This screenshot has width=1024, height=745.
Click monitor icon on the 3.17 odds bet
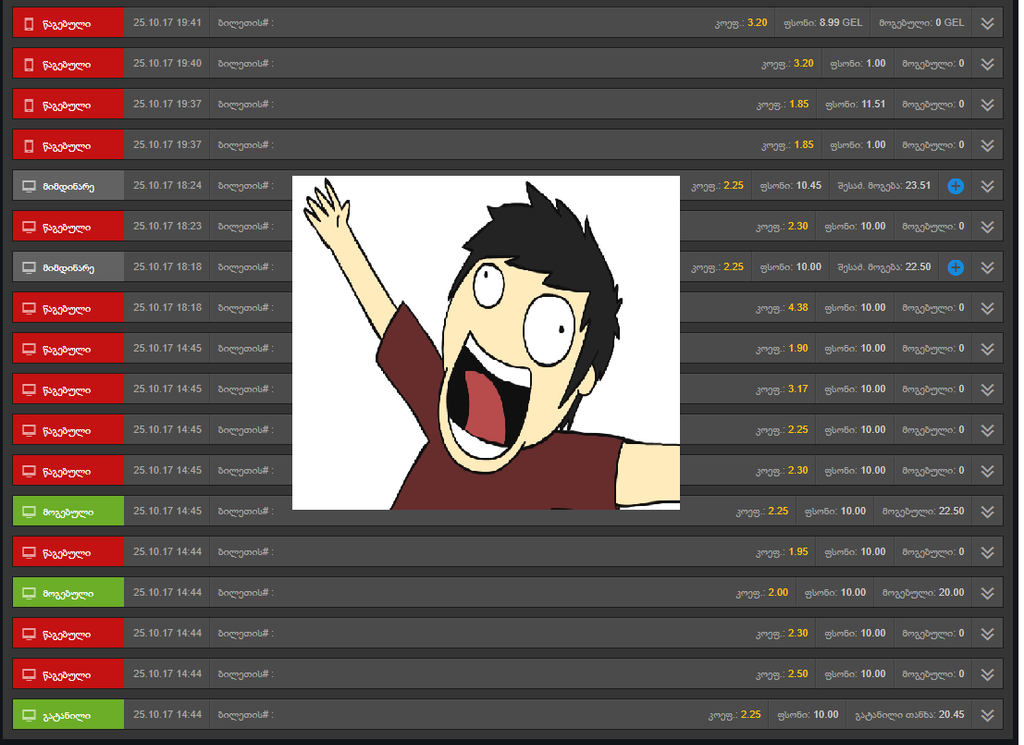tap(29, 390)
